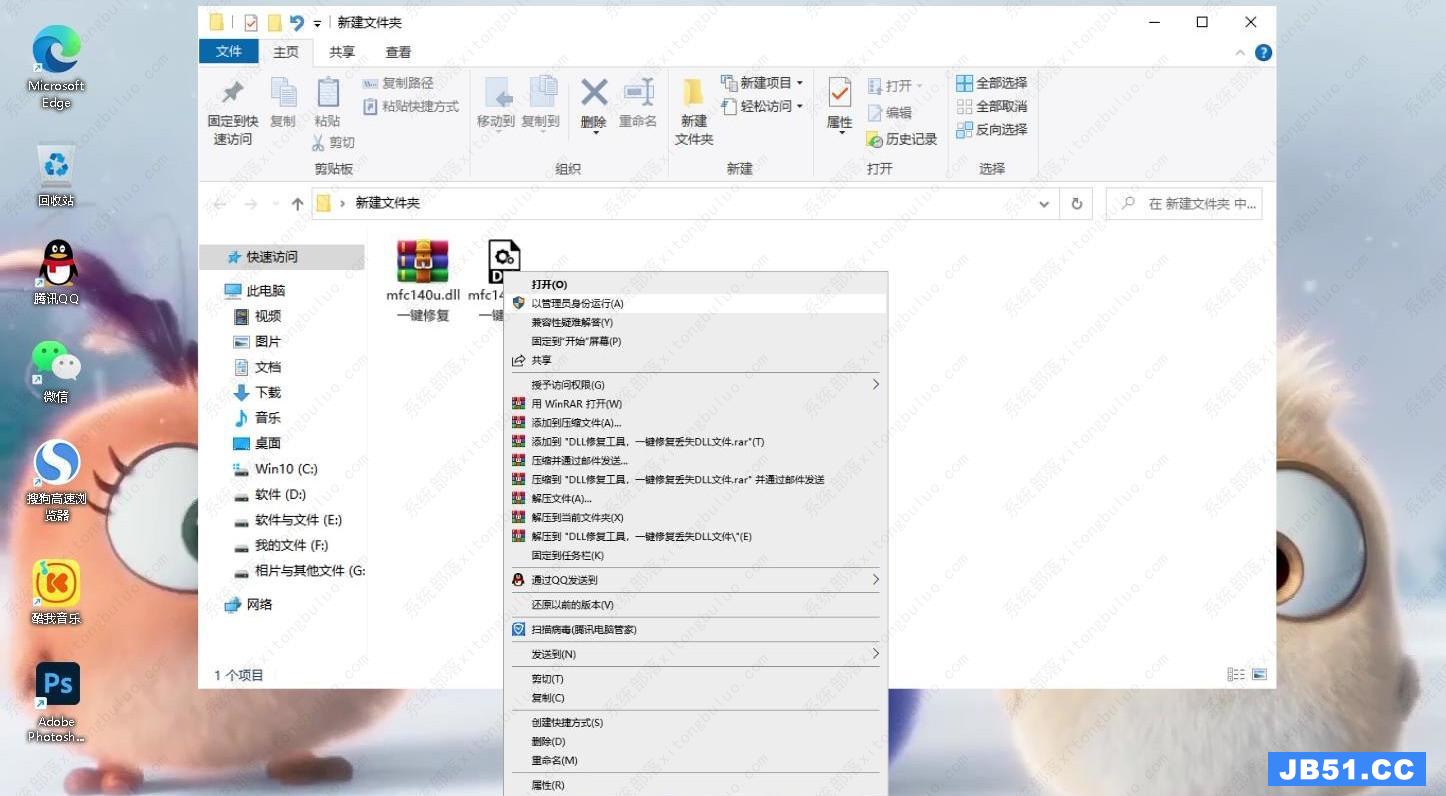Screen dimensions: 1446x796
Task: Switch to large icons view toggle
Action: (x=1259, y=675)
